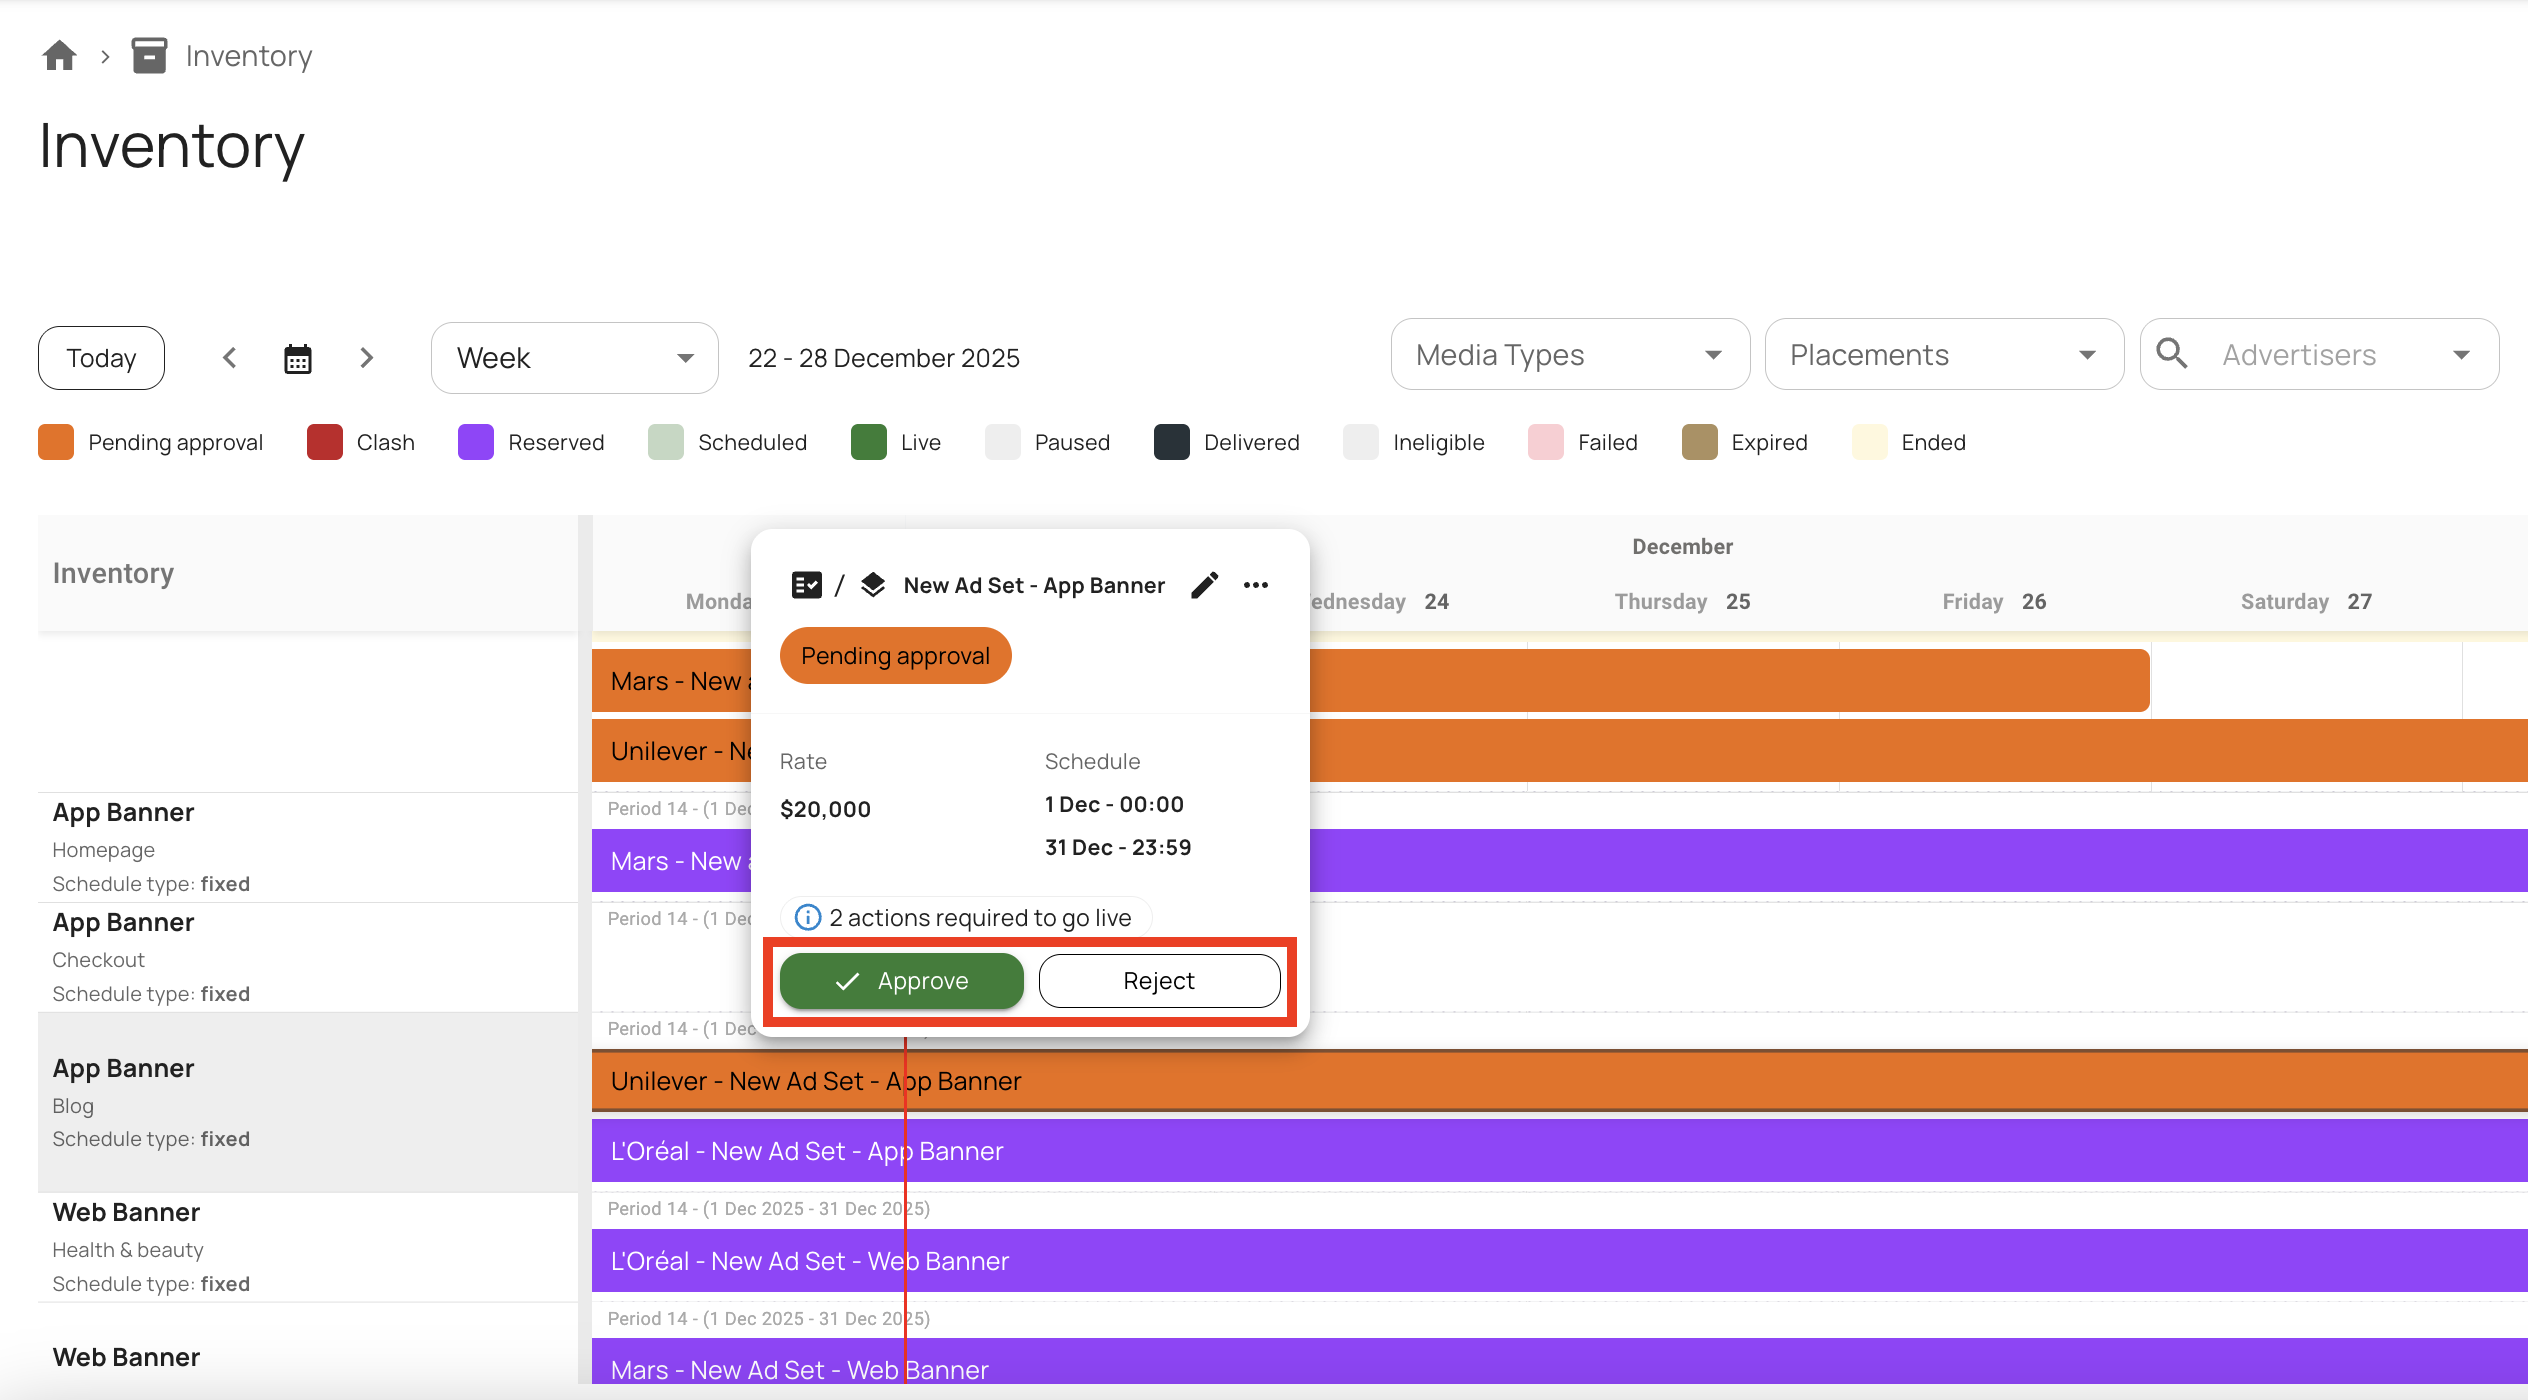Expand the Placements filter dropdown

point(1943,355)
